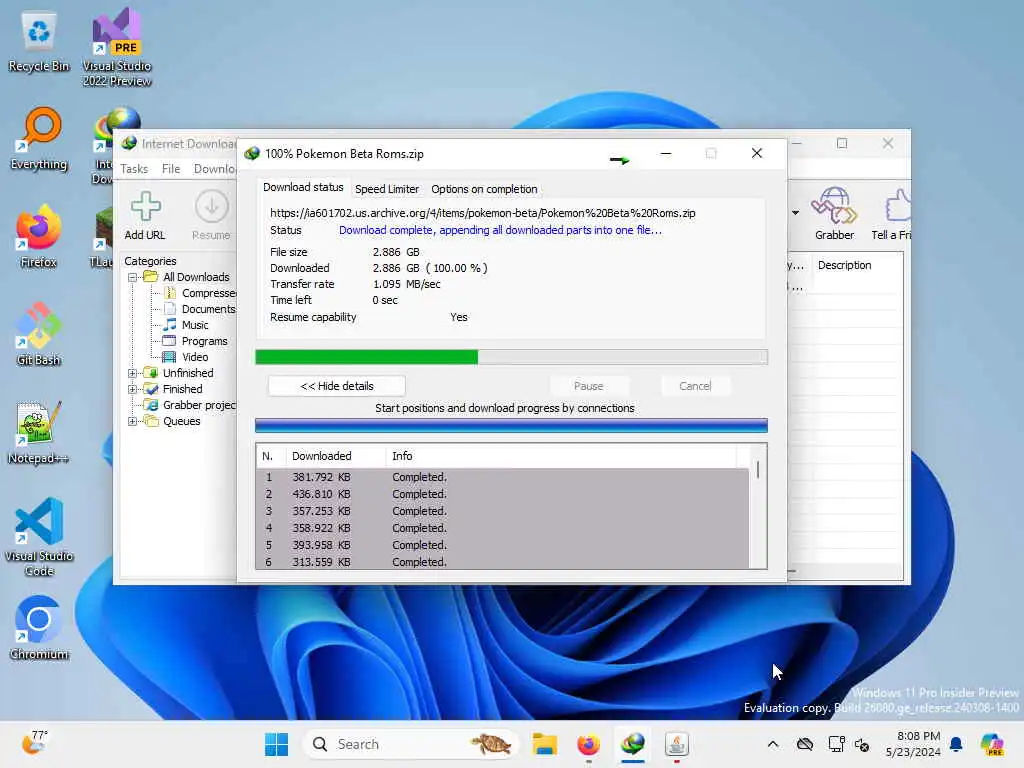Click the Cancel button in download dialog

point(695,386)
